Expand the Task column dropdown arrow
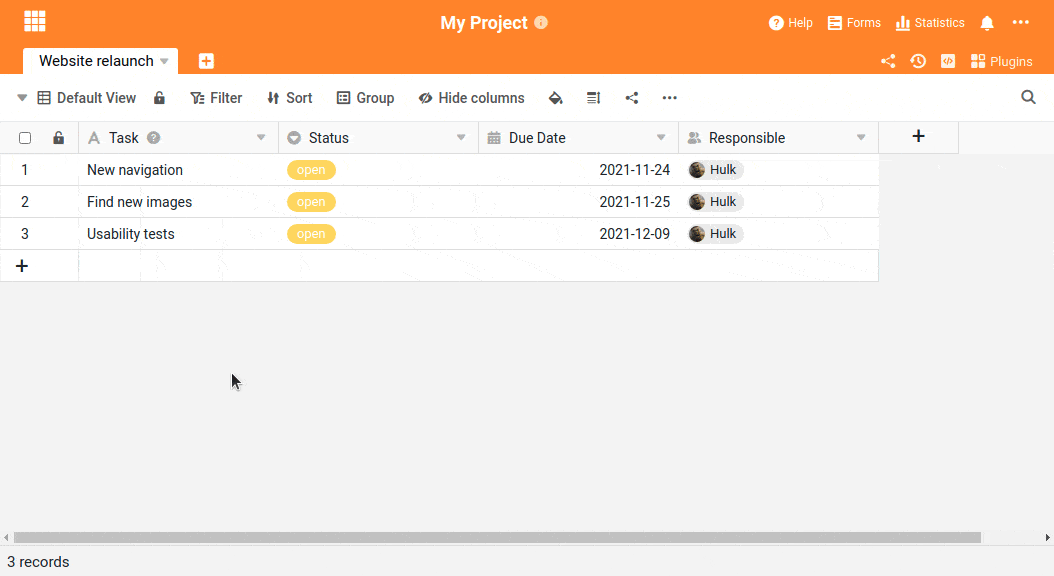Screen dimensions: 1054x576 pos(261,138)
